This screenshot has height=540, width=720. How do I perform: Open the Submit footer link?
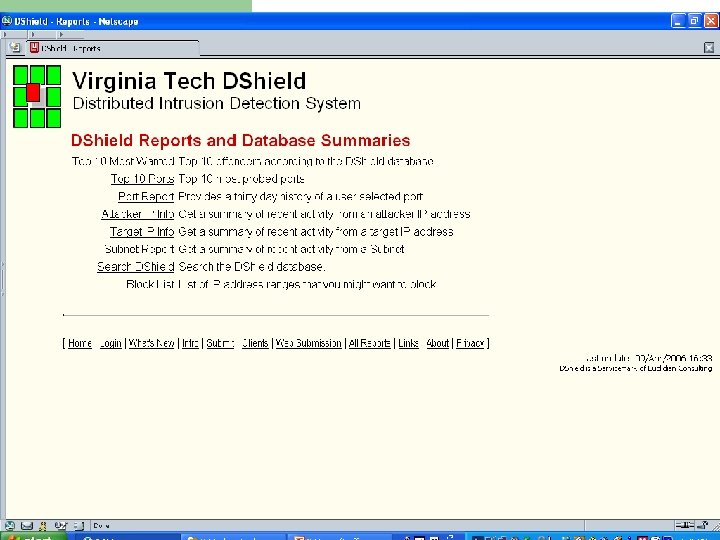point(220,343)
